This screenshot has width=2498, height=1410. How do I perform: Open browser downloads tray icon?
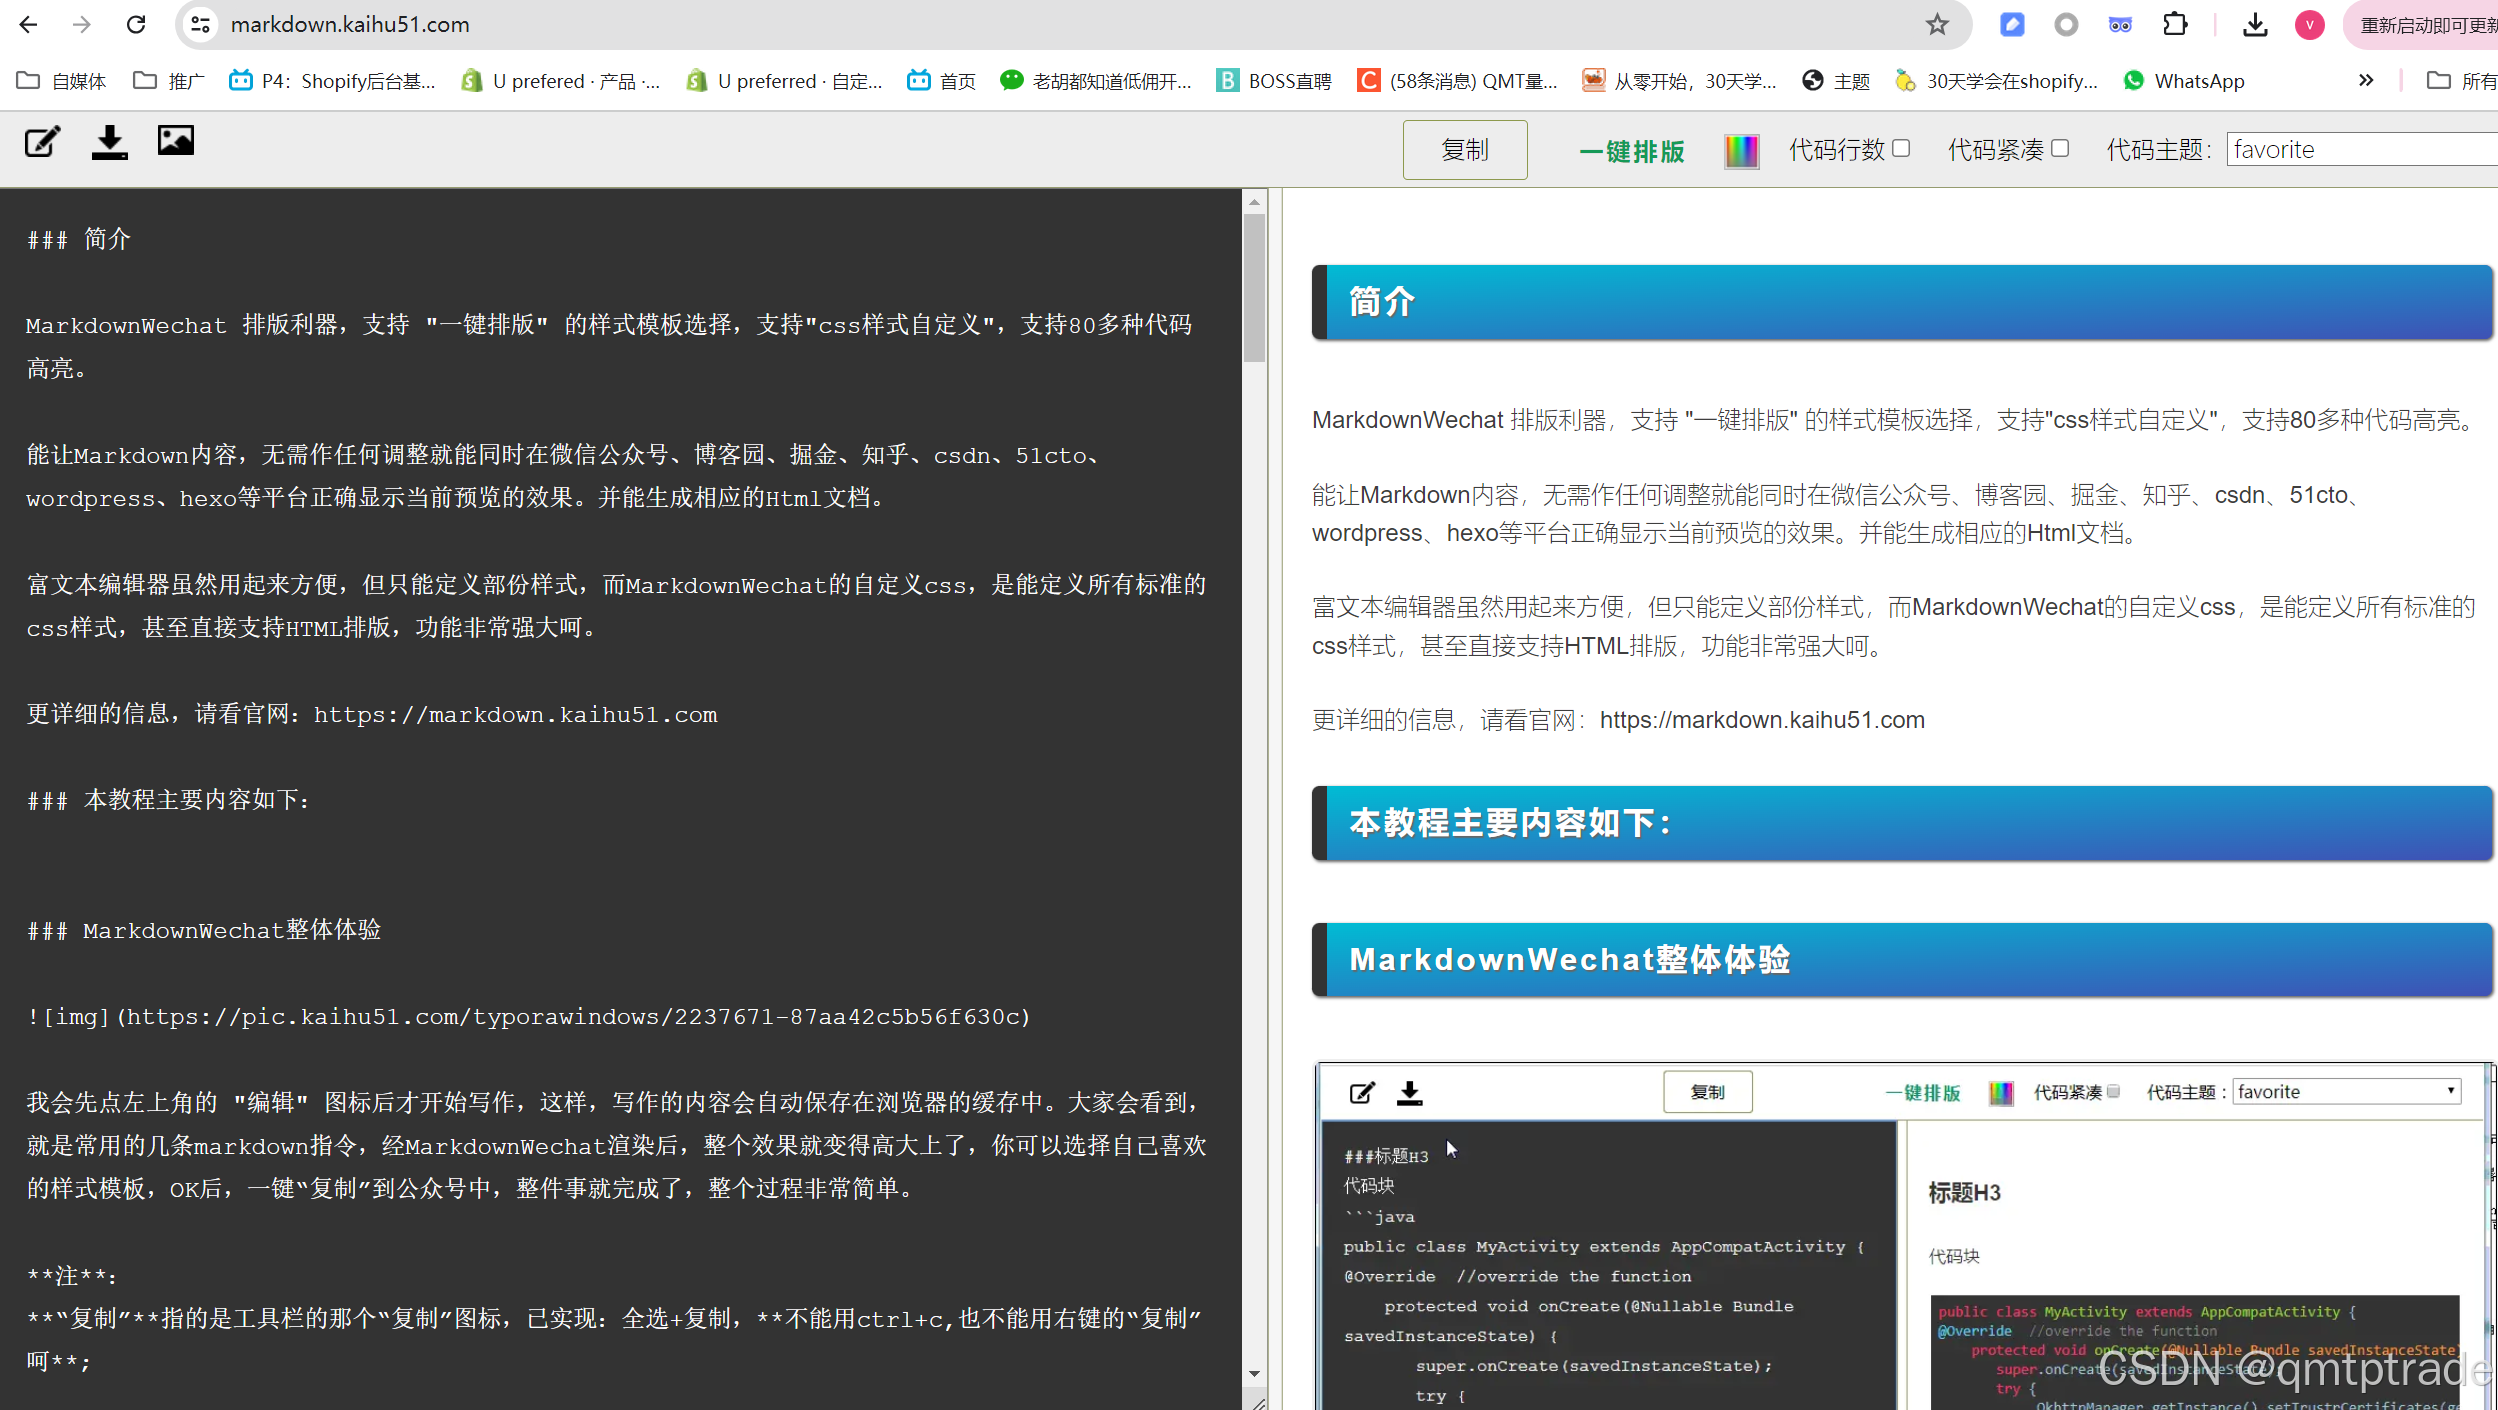(x=2254, y=24)
